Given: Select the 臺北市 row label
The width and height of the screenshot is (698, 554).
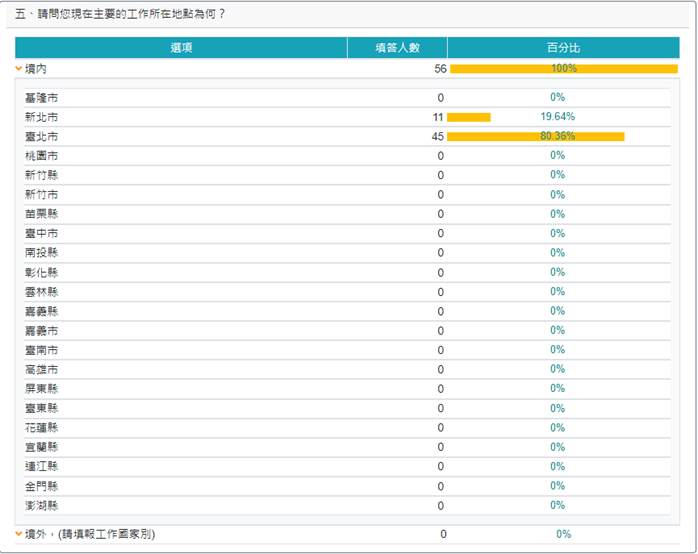Looking at the screenshot, I should click(x=41, y=136).
